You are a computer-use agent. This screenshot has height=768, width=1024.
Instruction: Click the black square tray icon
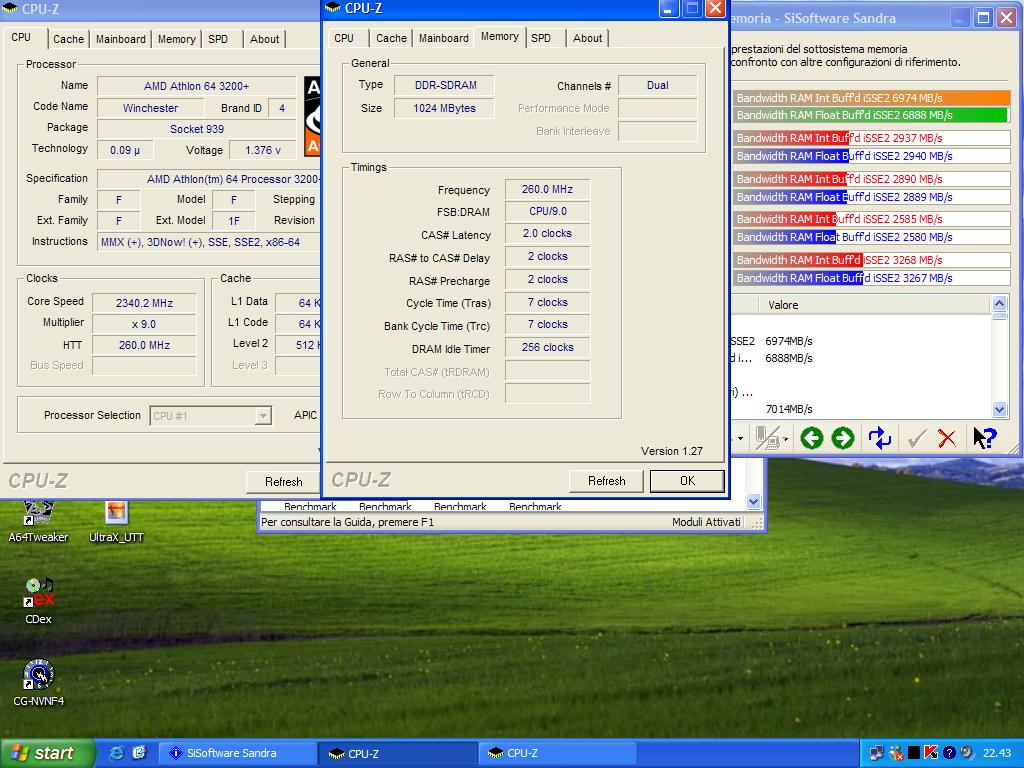coord(914,753)
